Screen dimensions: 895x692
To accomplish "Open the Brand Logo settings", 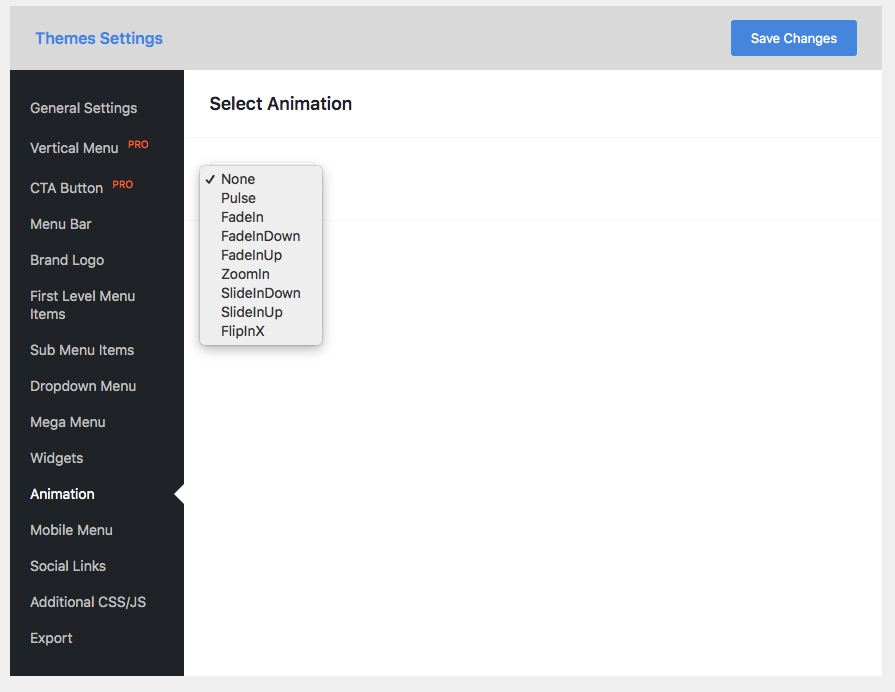I will [66, 260].
